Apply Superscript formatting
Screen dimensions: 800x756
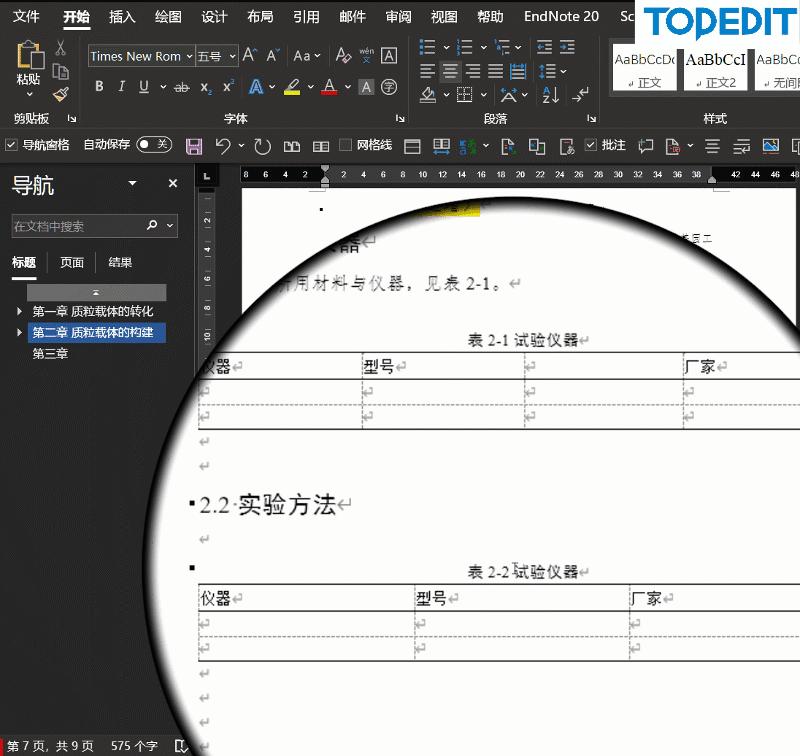(x=228, y=86)
